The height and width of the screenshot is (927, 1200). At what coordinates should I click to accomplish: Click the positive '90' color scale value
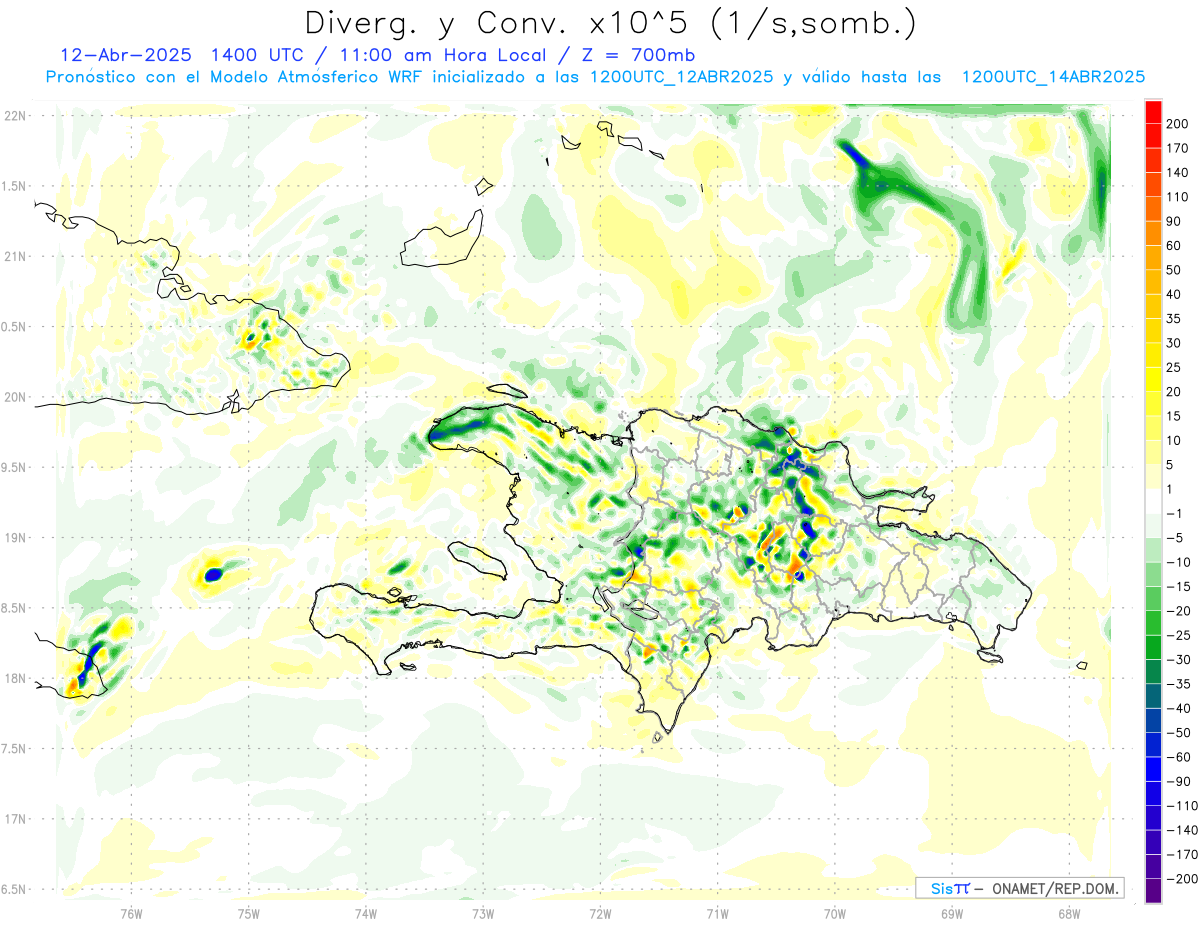point(1174,221)
